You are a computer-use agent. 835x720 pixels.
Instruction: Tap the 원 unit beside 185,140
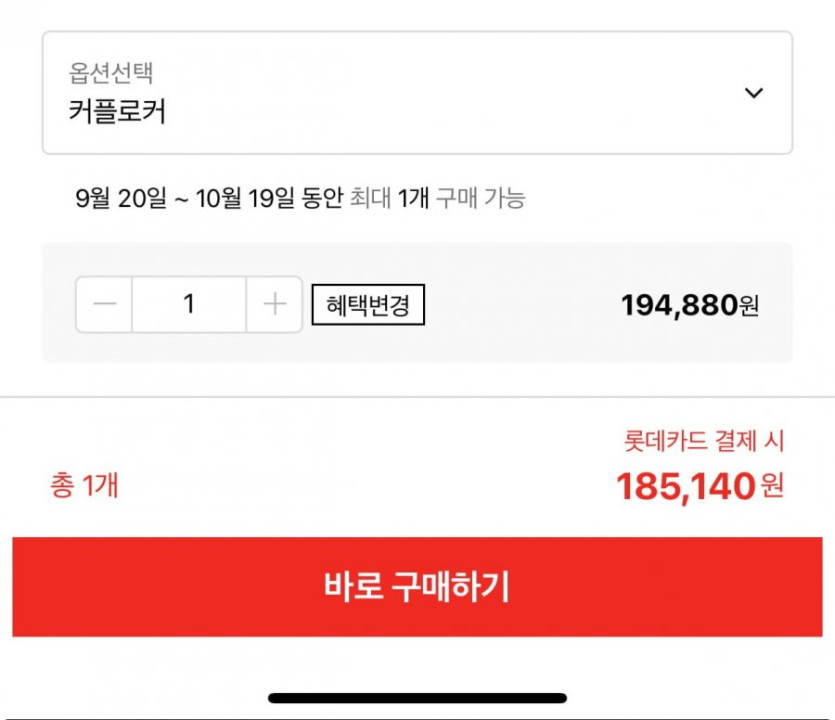click(772, 487)
